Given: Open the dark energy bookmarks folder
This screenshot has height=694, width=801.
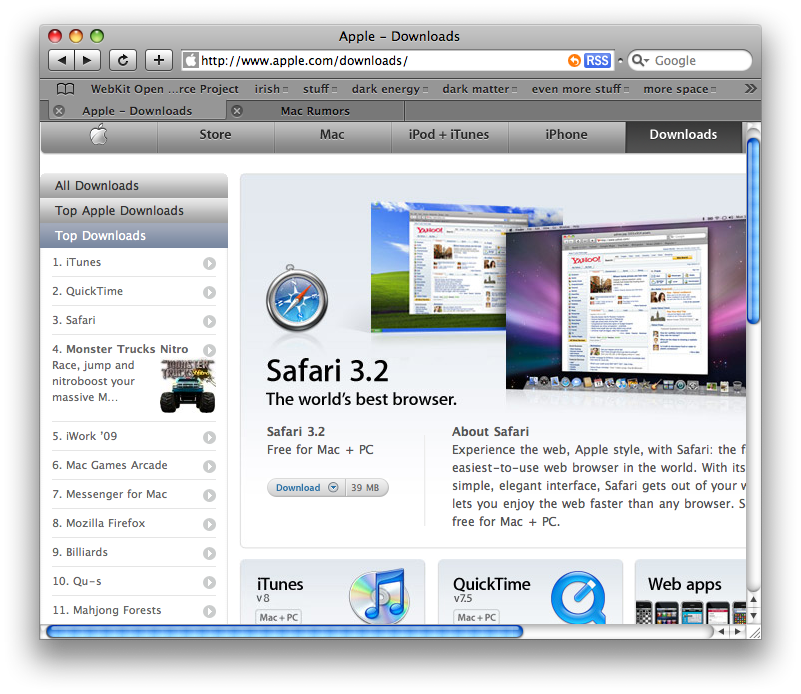Looking at the screenshot, I should pos(390,89).
